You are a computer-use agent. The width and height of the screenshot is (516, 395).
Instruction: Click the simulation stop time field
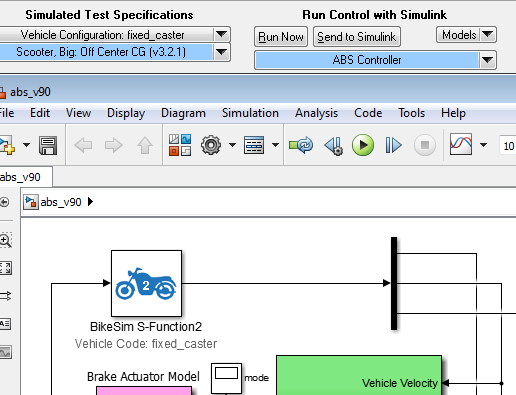coord(507,146)
